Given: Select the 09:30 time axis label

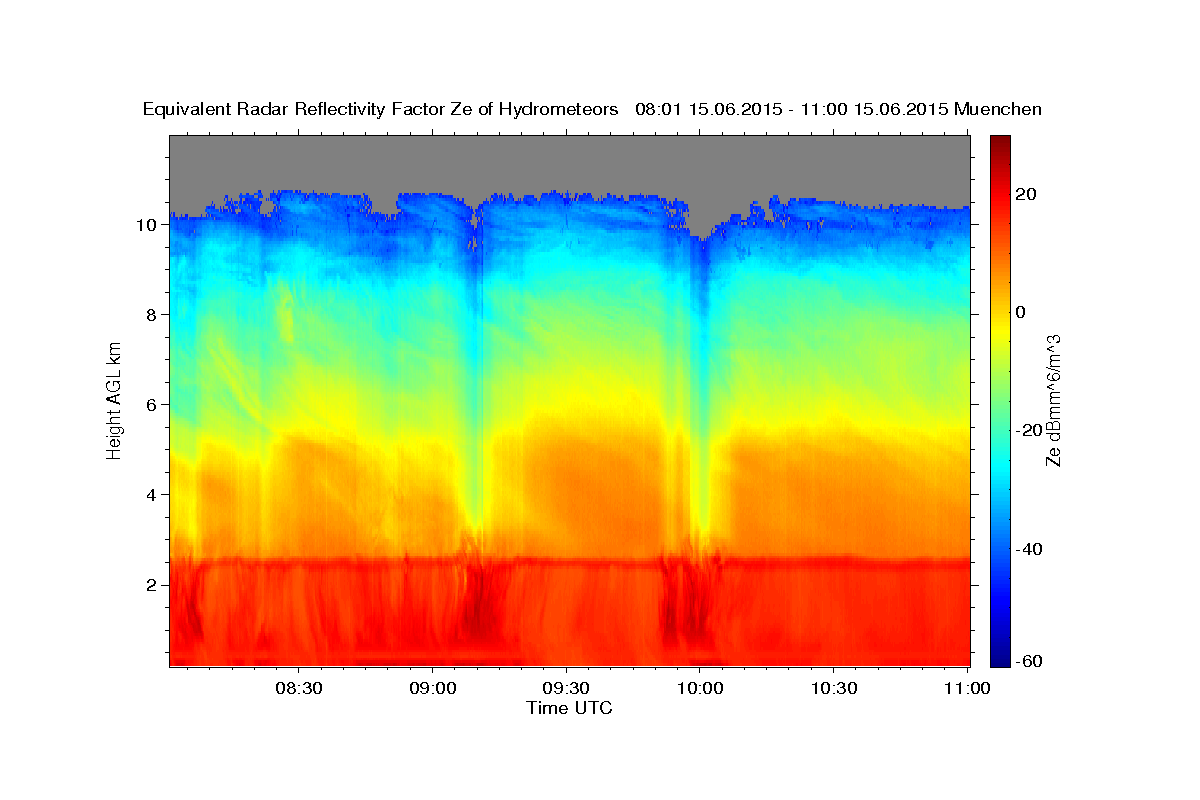Looking at the screenshot, I should (566, 688).
